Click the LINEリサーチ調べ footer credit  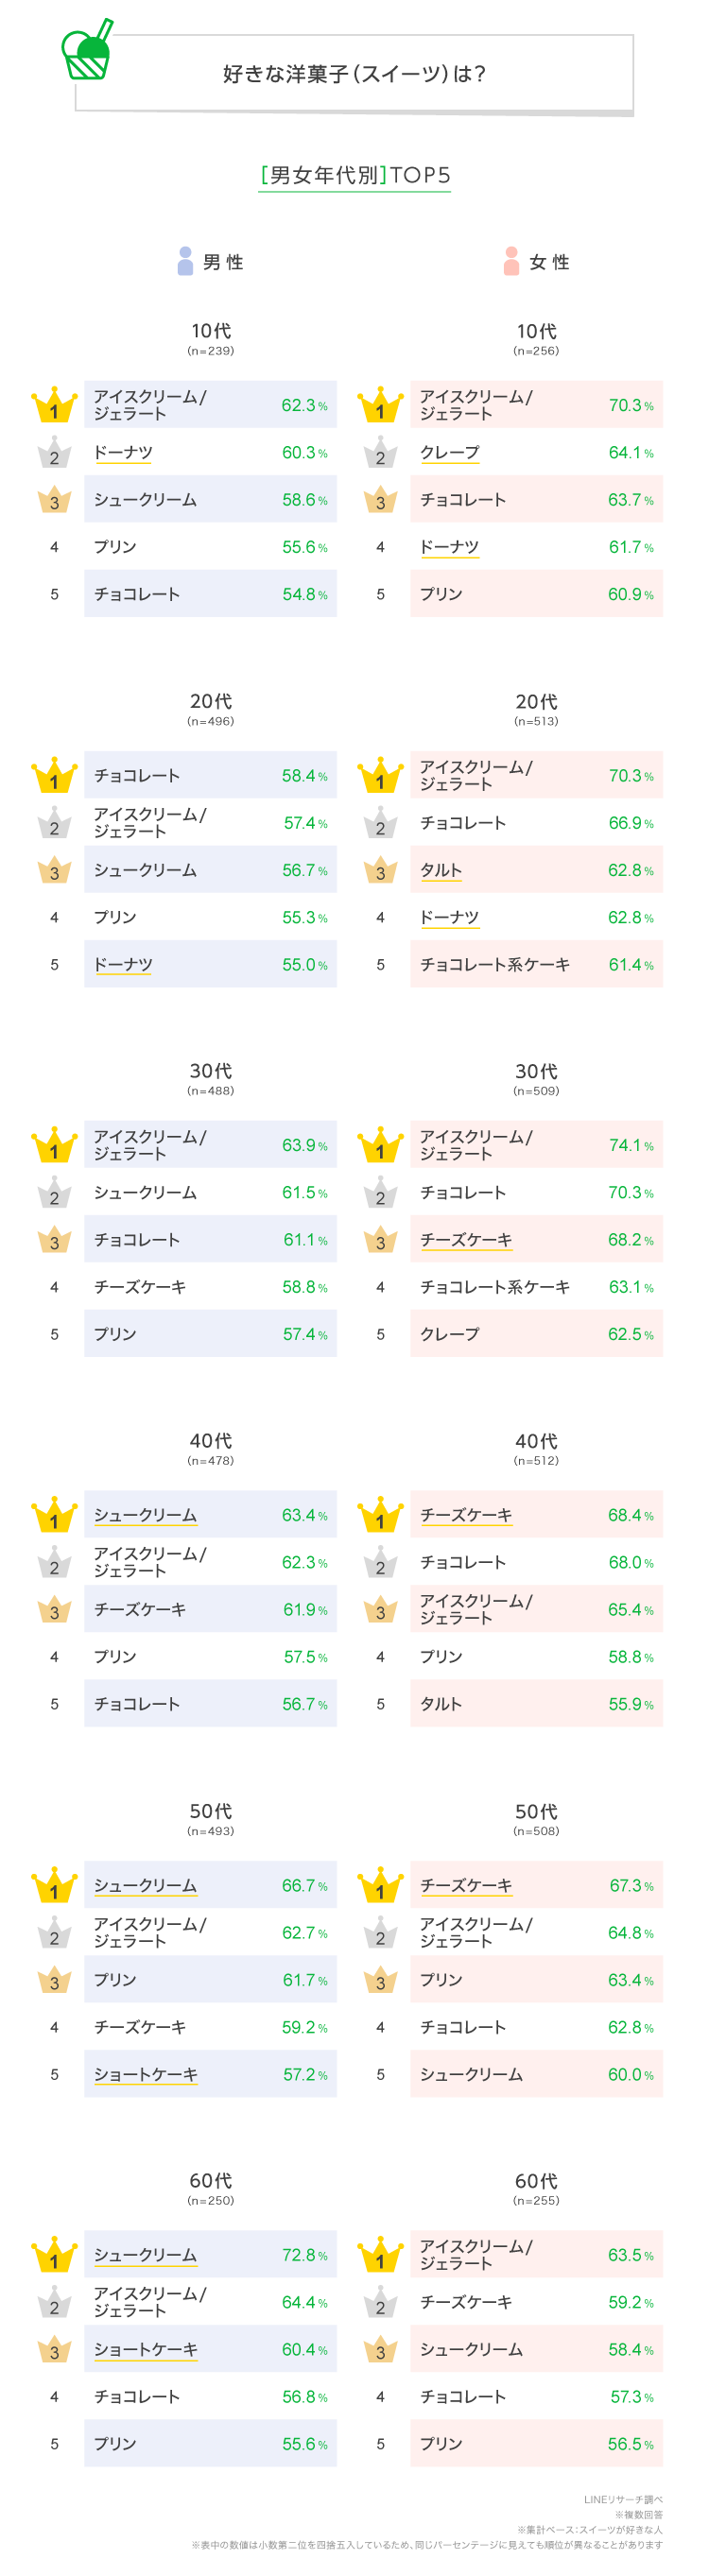623,2500
